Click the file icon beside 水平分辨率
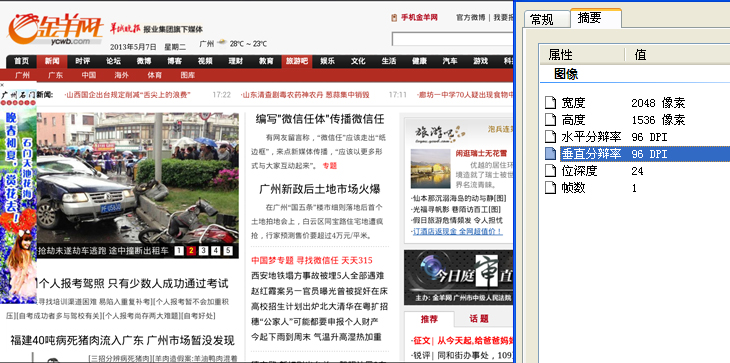 (550, 137)
